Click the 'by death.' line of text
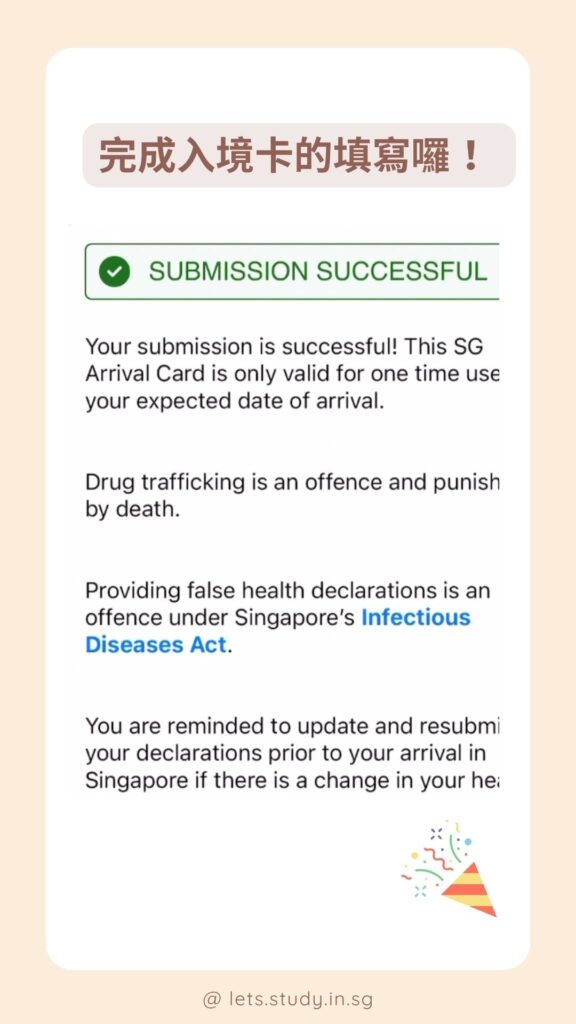Viewport: 576px width, 1024px height. click(132, 509)
